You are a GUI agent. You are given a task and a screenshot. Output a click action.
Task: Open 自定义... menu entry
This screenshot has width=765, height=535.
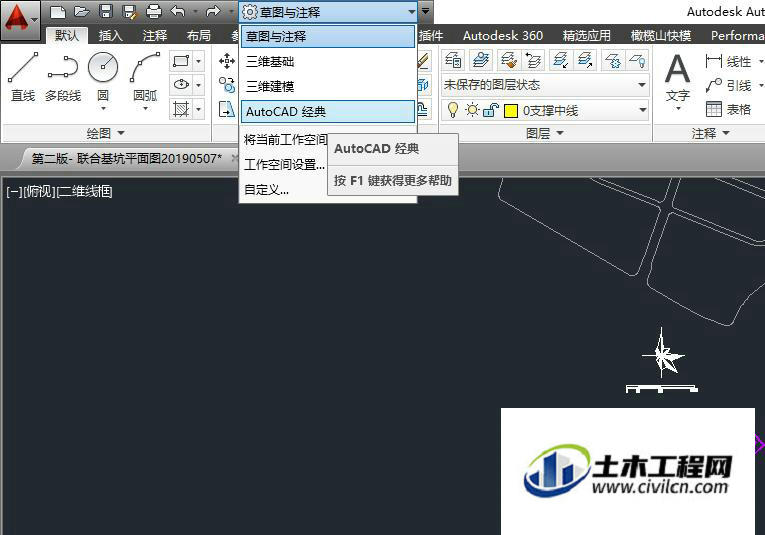266,190
